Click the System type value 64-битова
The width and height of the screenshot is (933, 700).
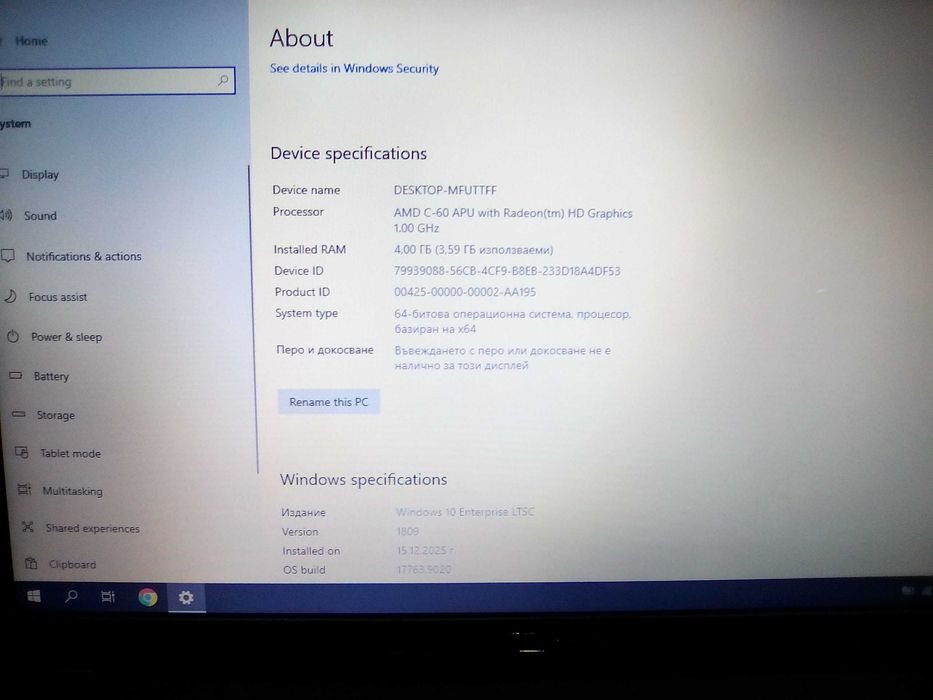coord(512,321)
